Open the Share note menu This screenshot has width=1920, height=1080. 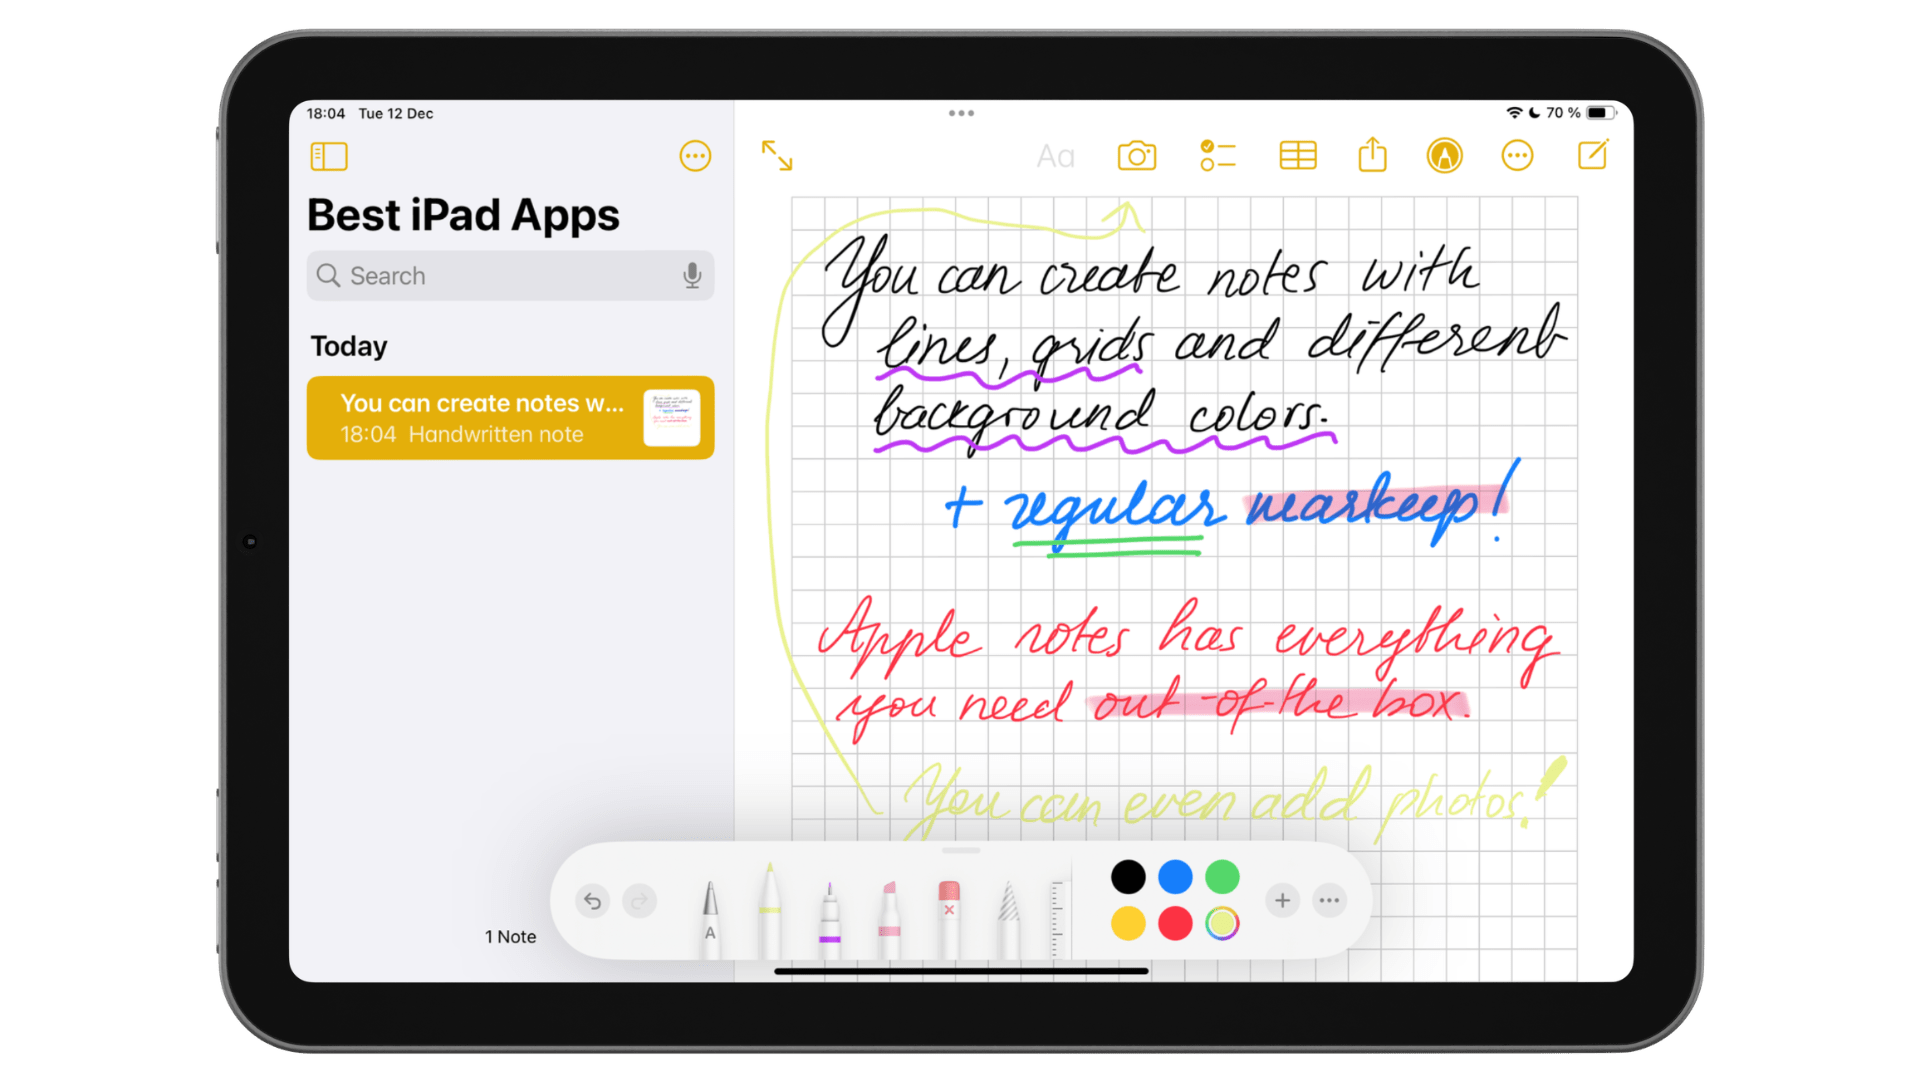(x=1369, y=158)
